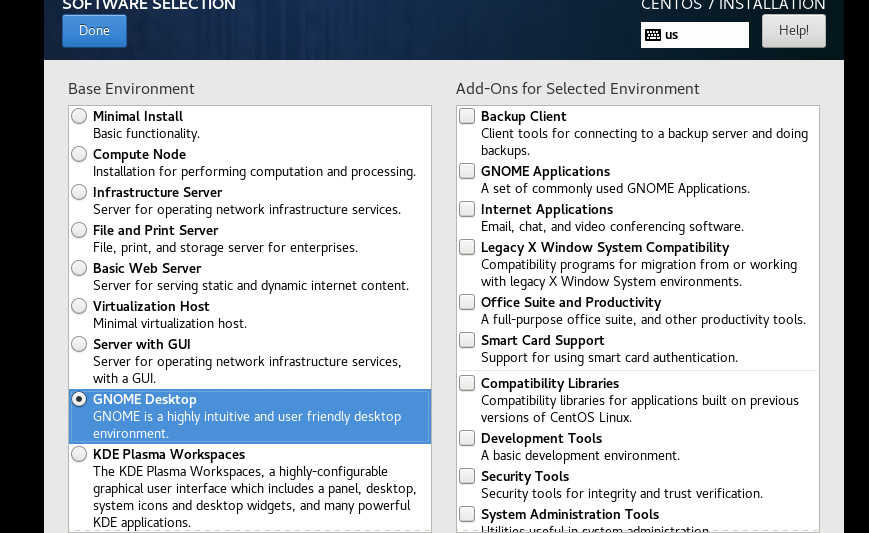
Task: Toggle Smart Card Support checkbox
Action: 467,341
